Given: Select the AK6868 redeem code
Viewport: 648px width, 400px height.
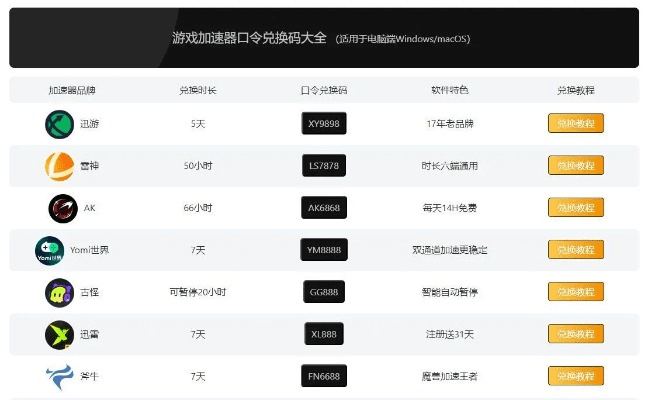Looking at the screenshot, I should 324,207.
